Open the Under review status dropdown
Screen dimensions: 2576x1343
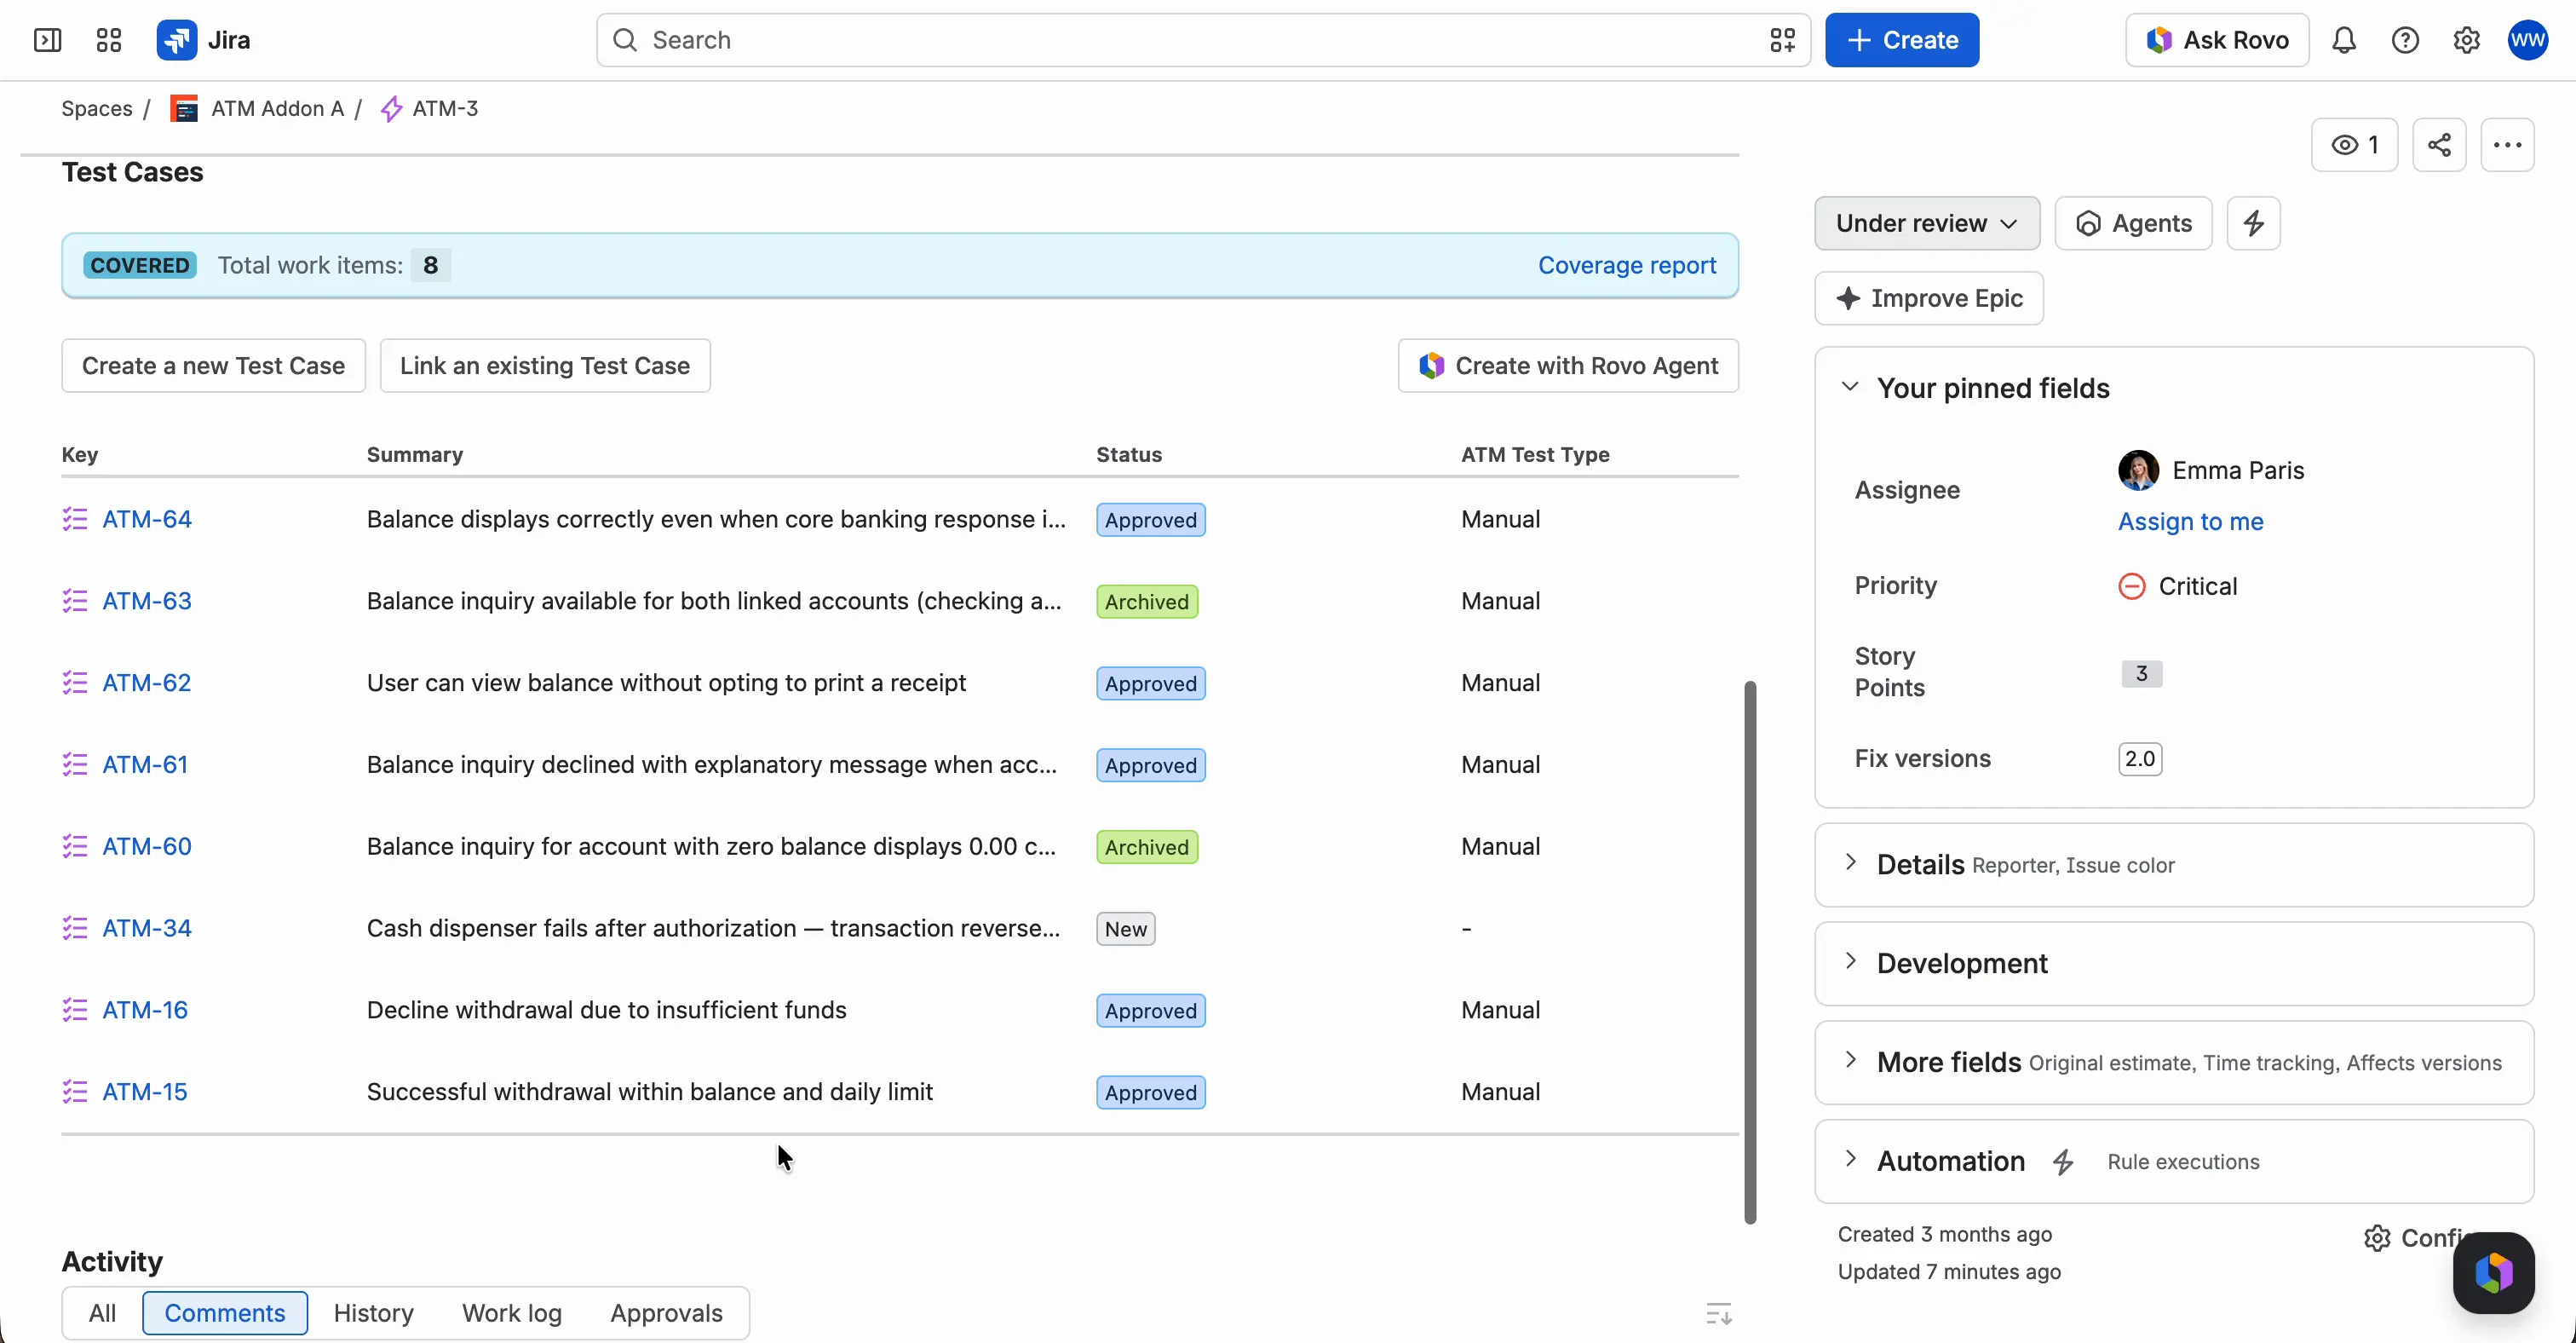1927,223
